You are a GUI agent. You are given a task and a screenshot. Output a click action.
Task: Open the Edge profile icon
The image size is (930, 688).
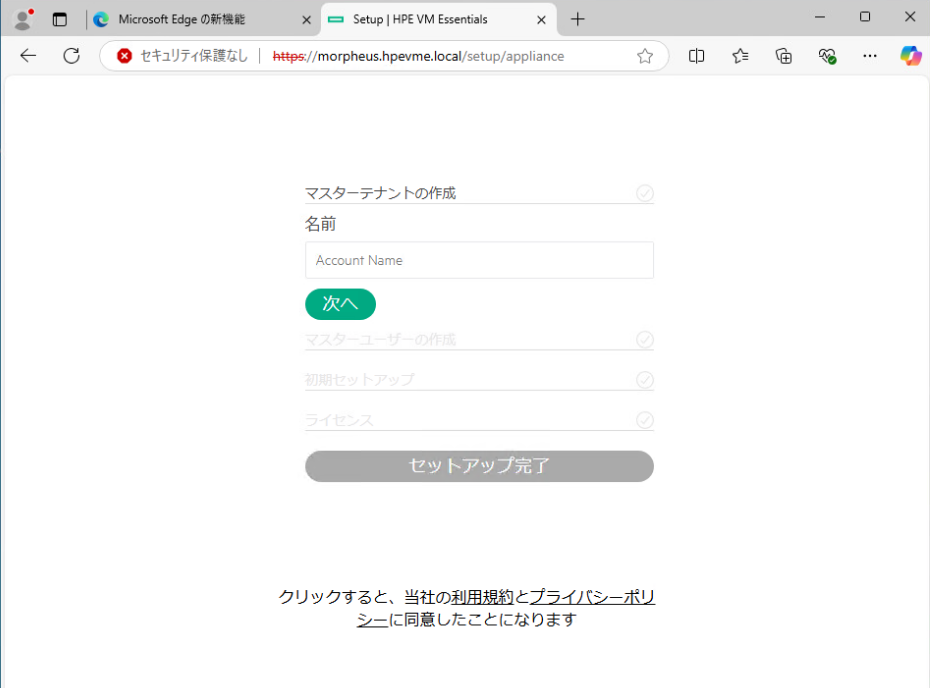click(23, 19)
